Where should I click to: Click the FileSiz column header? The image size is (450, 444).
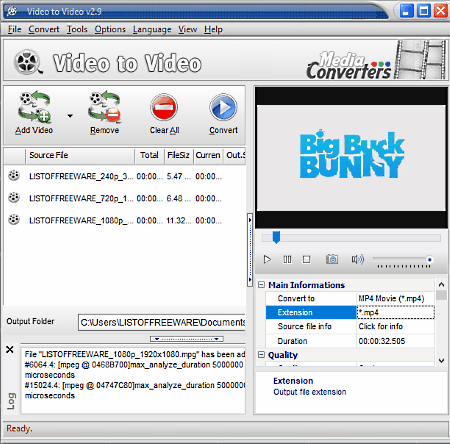coord(179,155)
